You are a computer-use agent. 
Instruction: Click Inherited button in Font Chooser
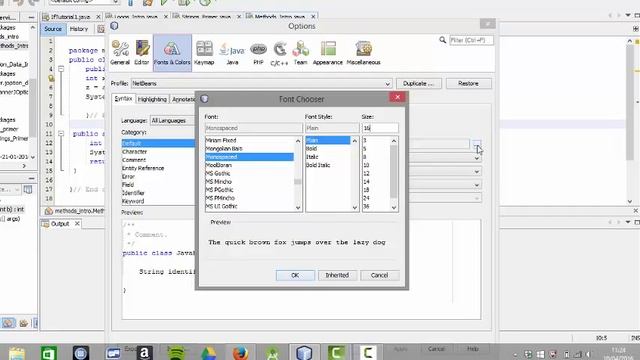click(337, 276)
